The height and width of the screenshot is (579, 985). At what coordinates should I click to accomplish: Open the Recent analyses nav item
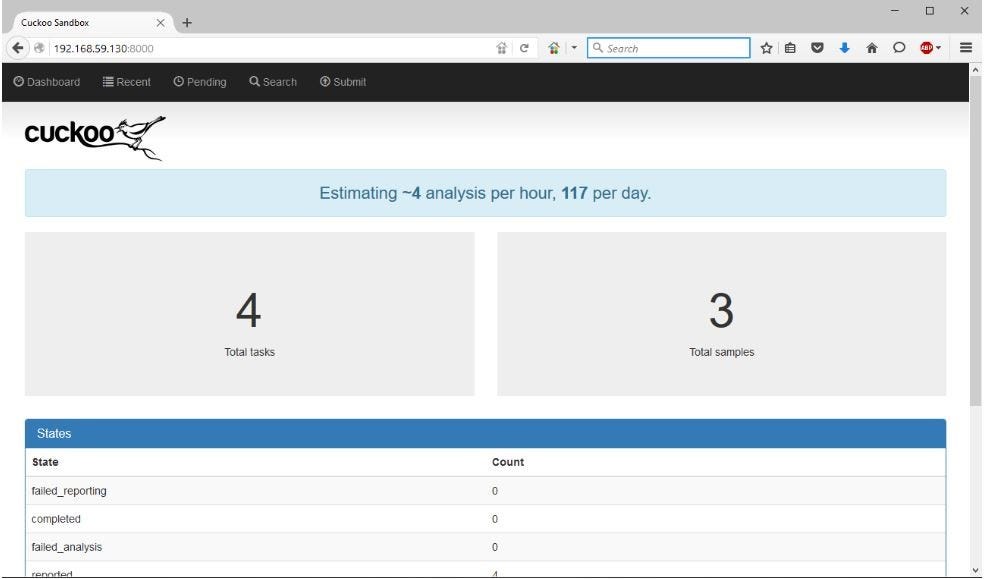pyautogui.click(x=127, y=82)
